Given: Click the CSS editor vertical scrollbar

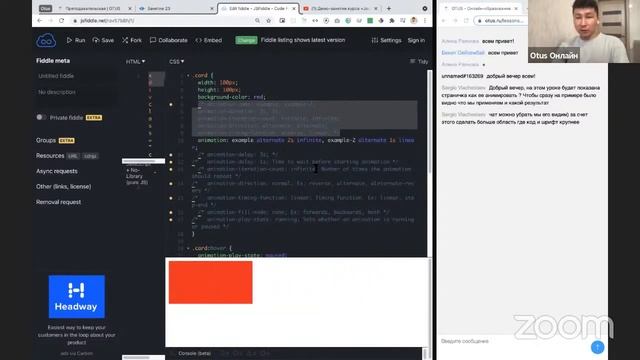Looking at the screenshot, I should coord(429,122).
